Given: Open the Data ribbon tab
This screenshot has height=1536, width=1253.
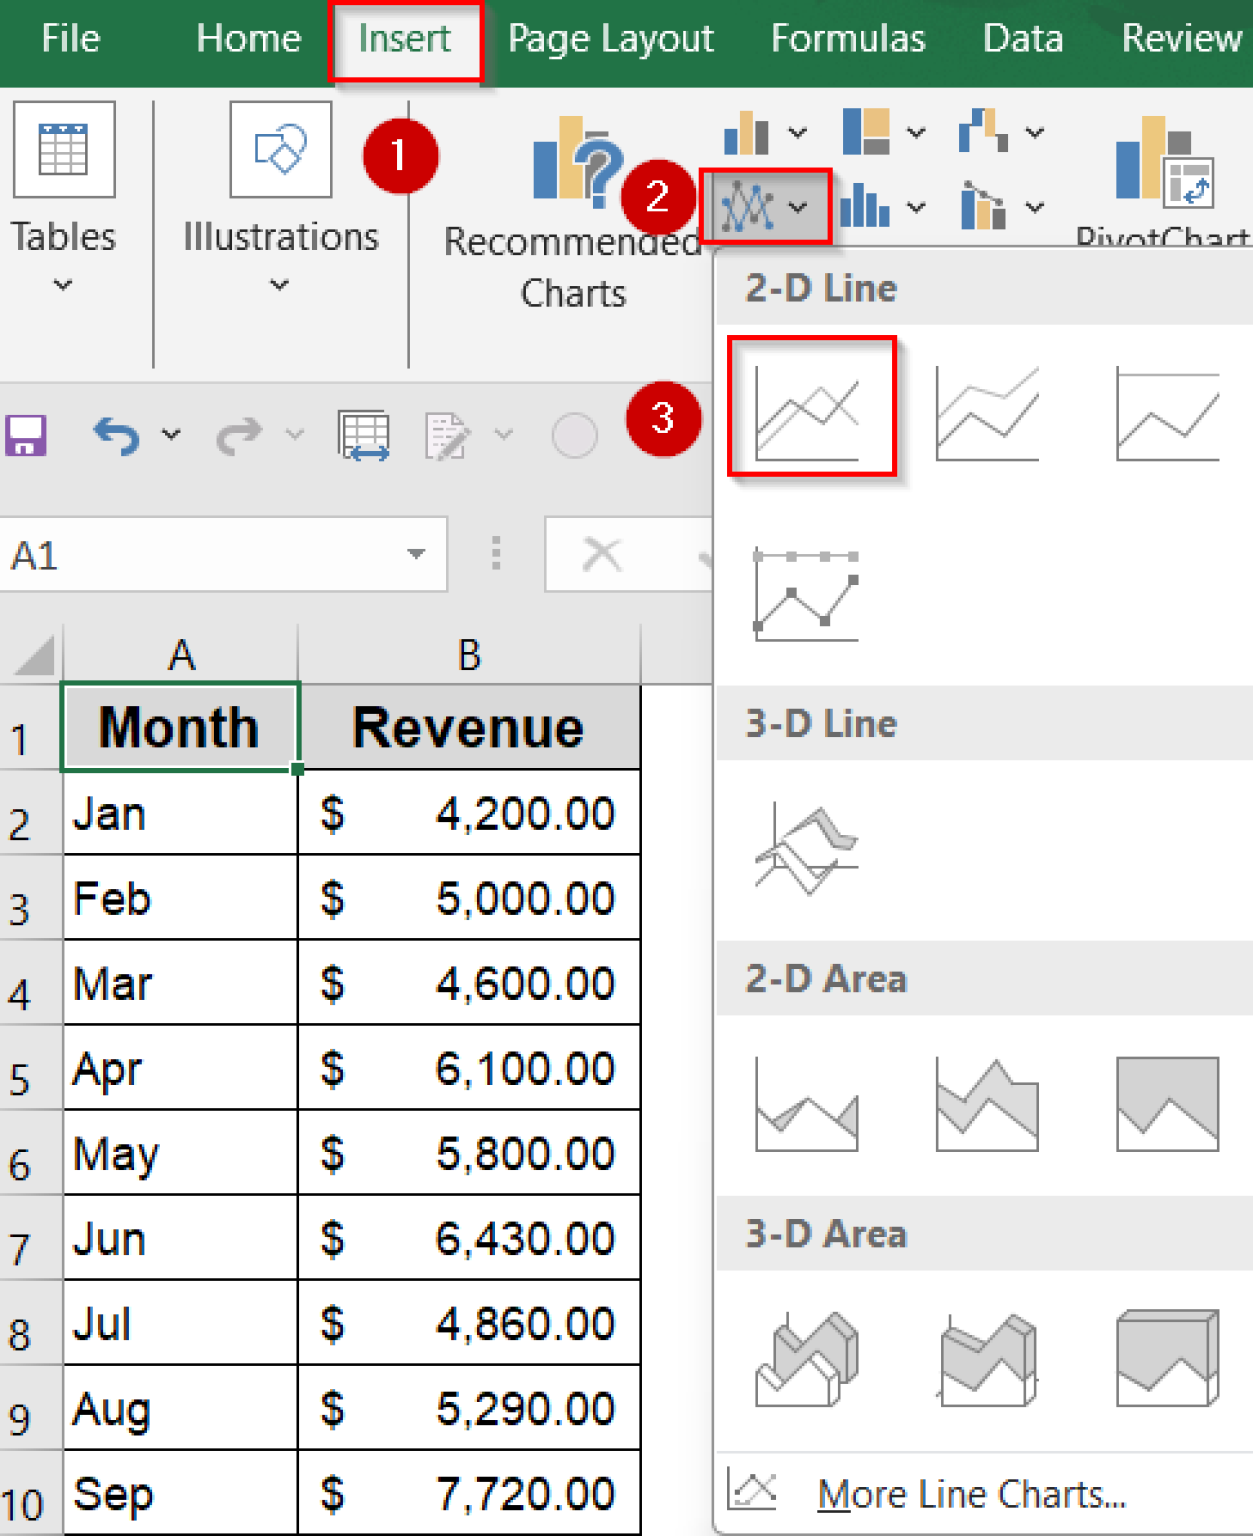Looking at the screenshot, I should (1022, 38).
